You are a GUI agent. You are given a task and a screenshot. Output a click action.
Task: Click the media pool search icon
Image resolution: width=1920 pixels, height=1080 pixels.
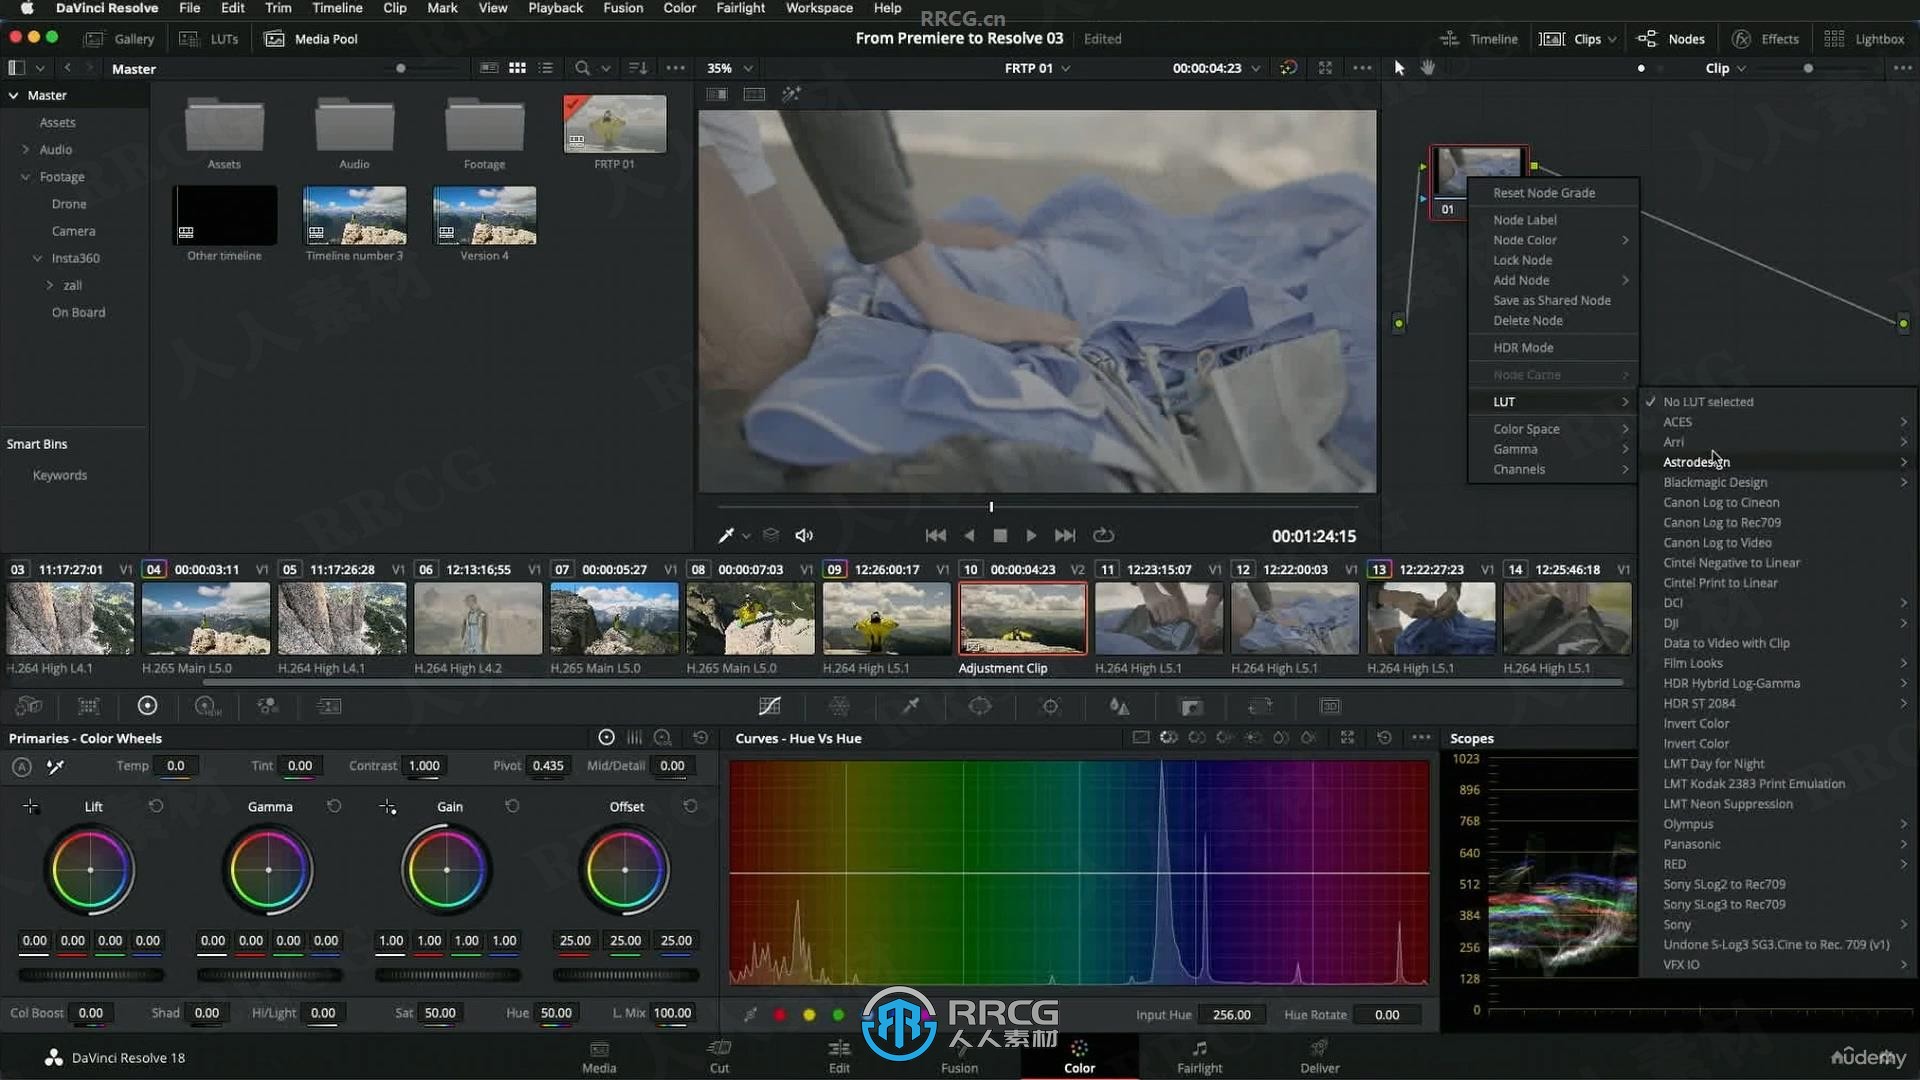582,68
